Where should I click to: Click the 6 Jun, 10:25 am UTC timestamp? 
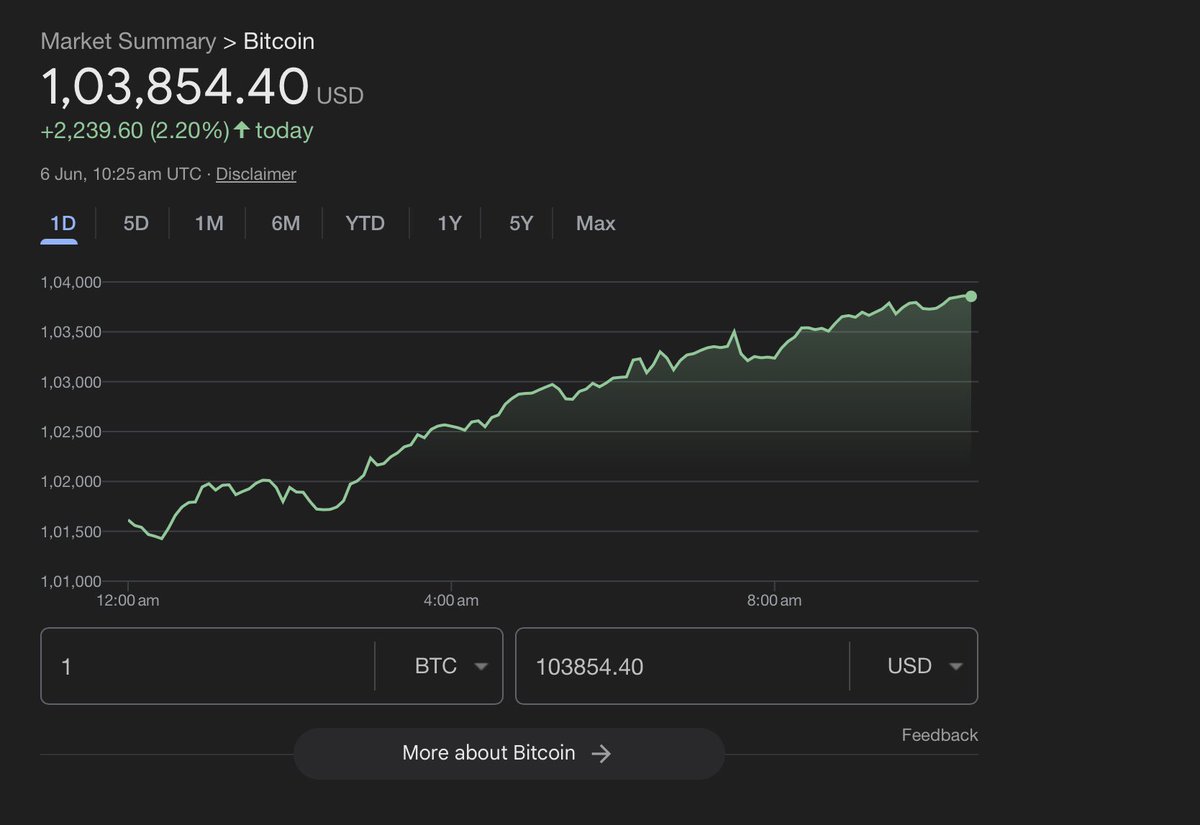[121, 174]
